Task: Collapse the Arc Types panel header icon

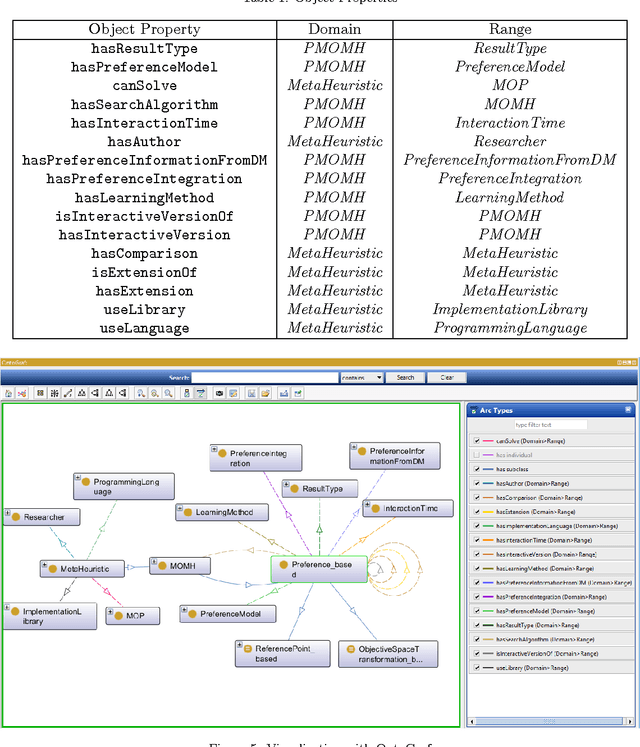Action: pyautogui.click(x=628, y=410)
